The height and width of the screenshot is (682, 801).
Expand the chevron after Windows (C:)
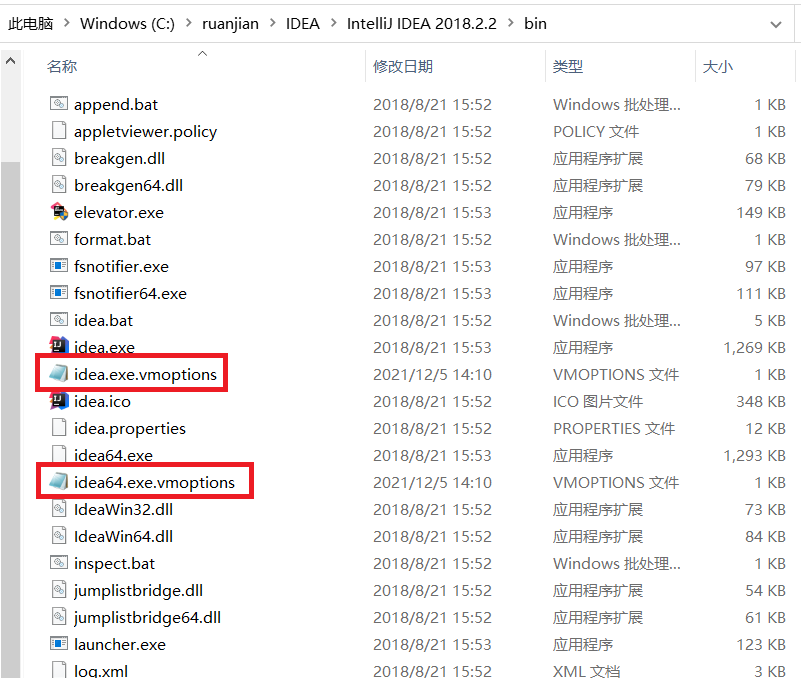[x=189, y=23]
